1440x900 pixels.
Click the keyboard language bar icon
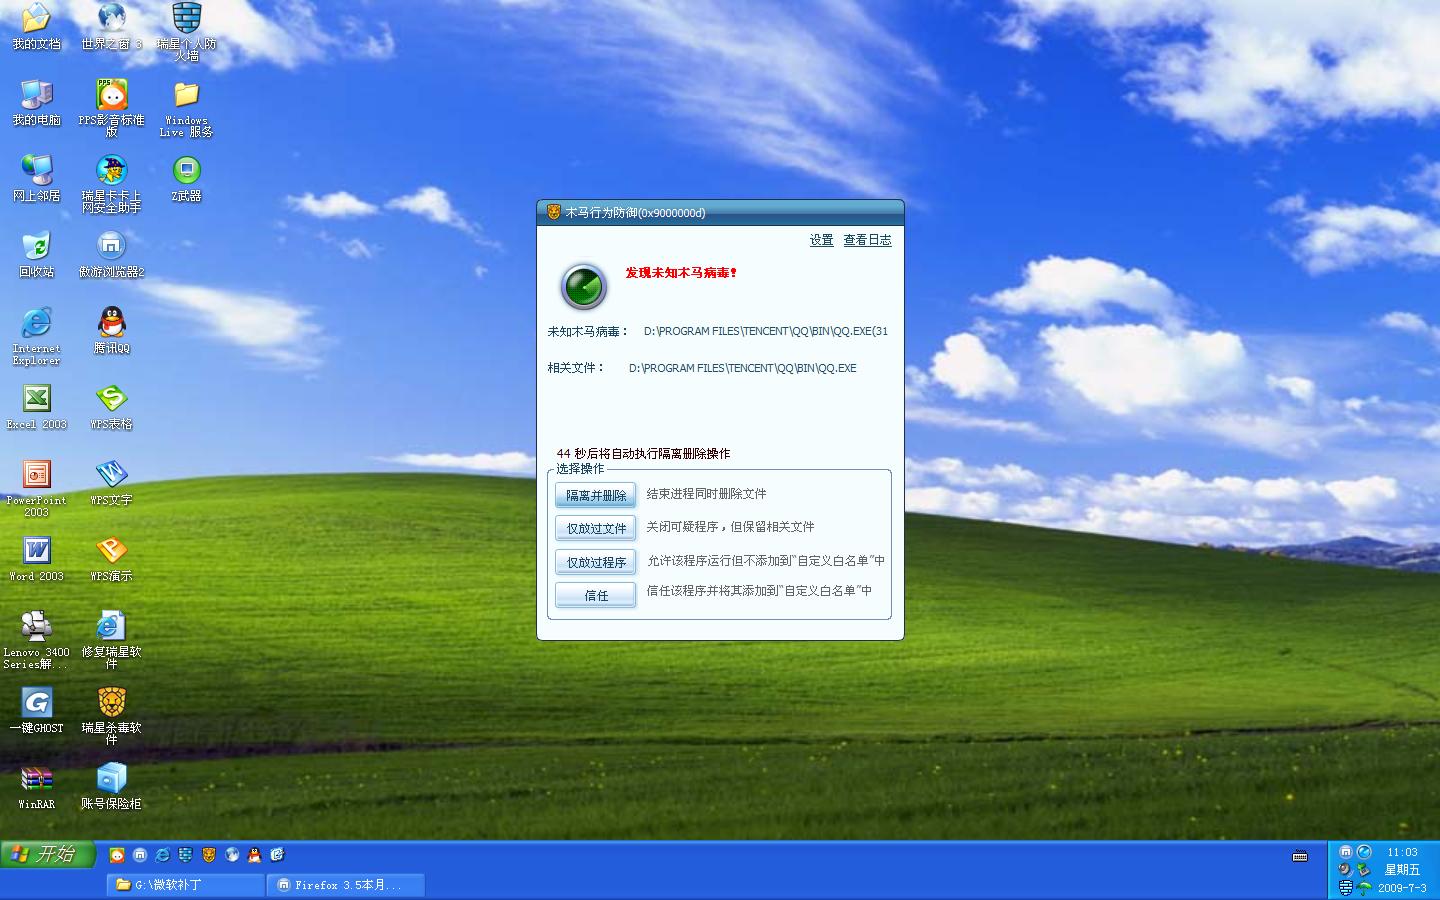tap(1300, 856)
